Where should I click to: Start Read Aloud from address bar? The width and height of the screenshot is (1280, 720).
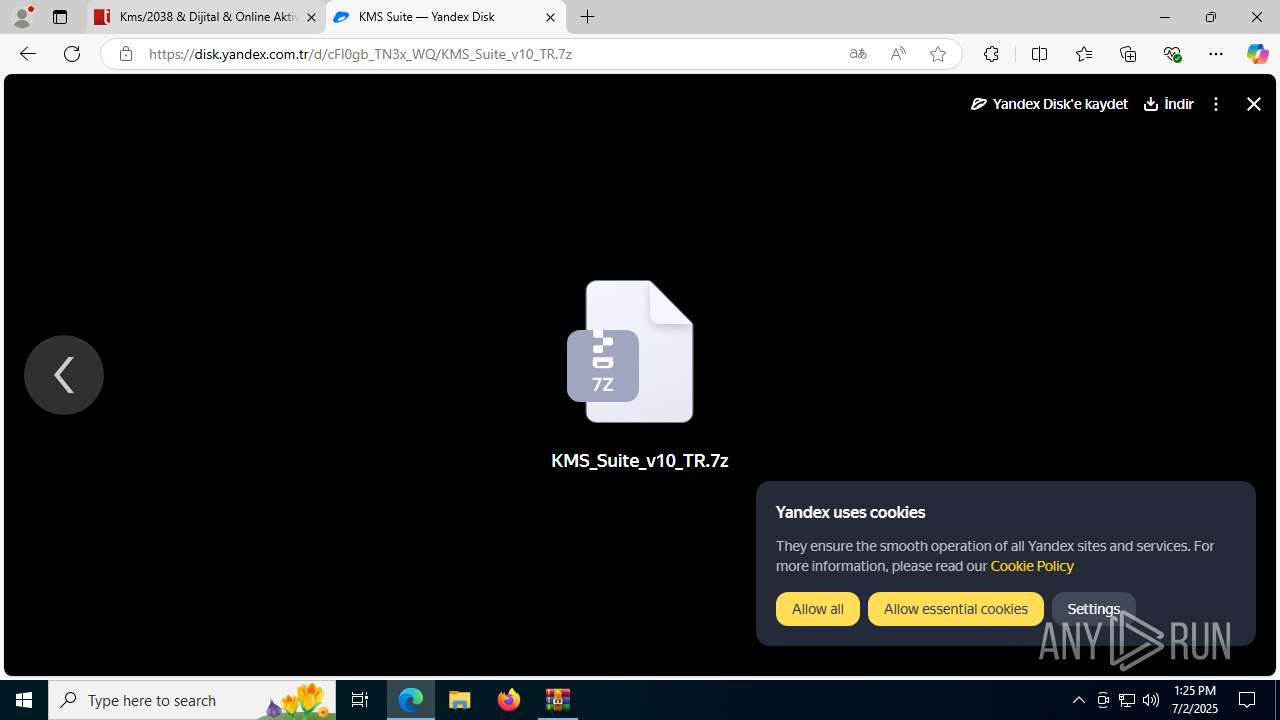tap(898, 54)
